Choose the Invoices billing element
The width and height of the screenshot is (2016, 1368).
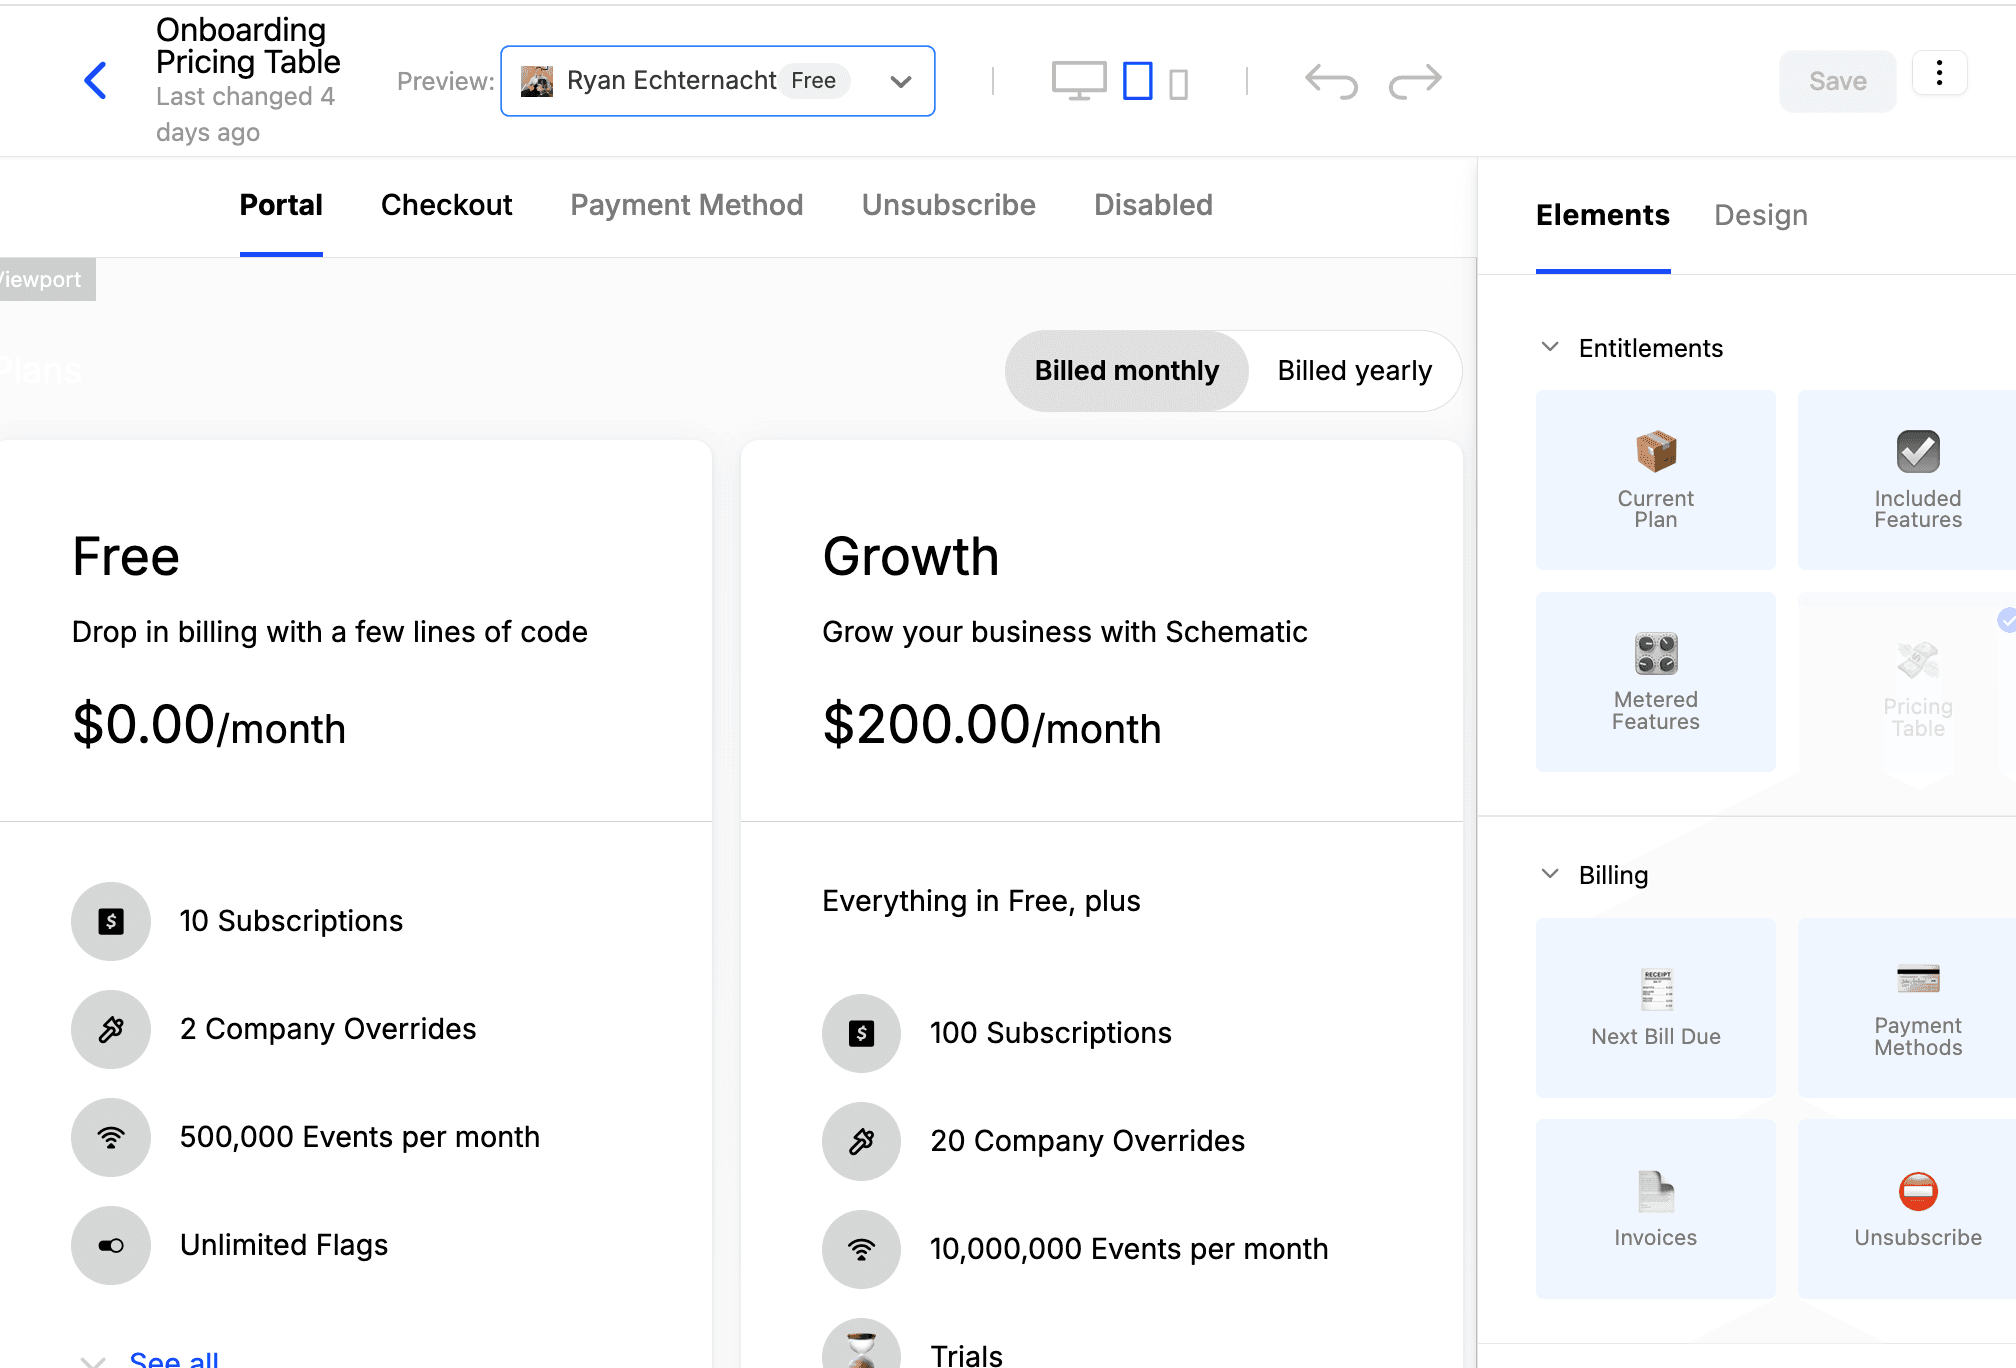(1655, 1208)
